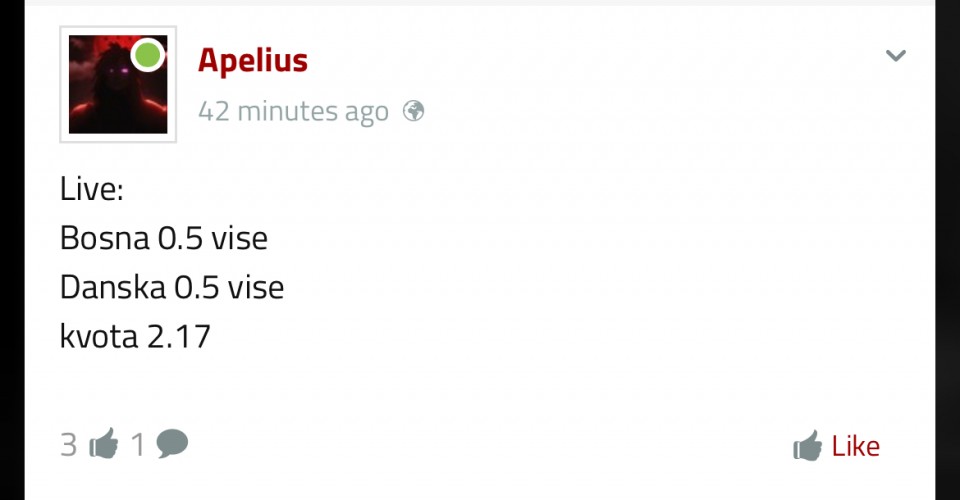This screenshot has height=500, width=960.
Task: Click the globe public visibility icon
Action: [413, 111]
